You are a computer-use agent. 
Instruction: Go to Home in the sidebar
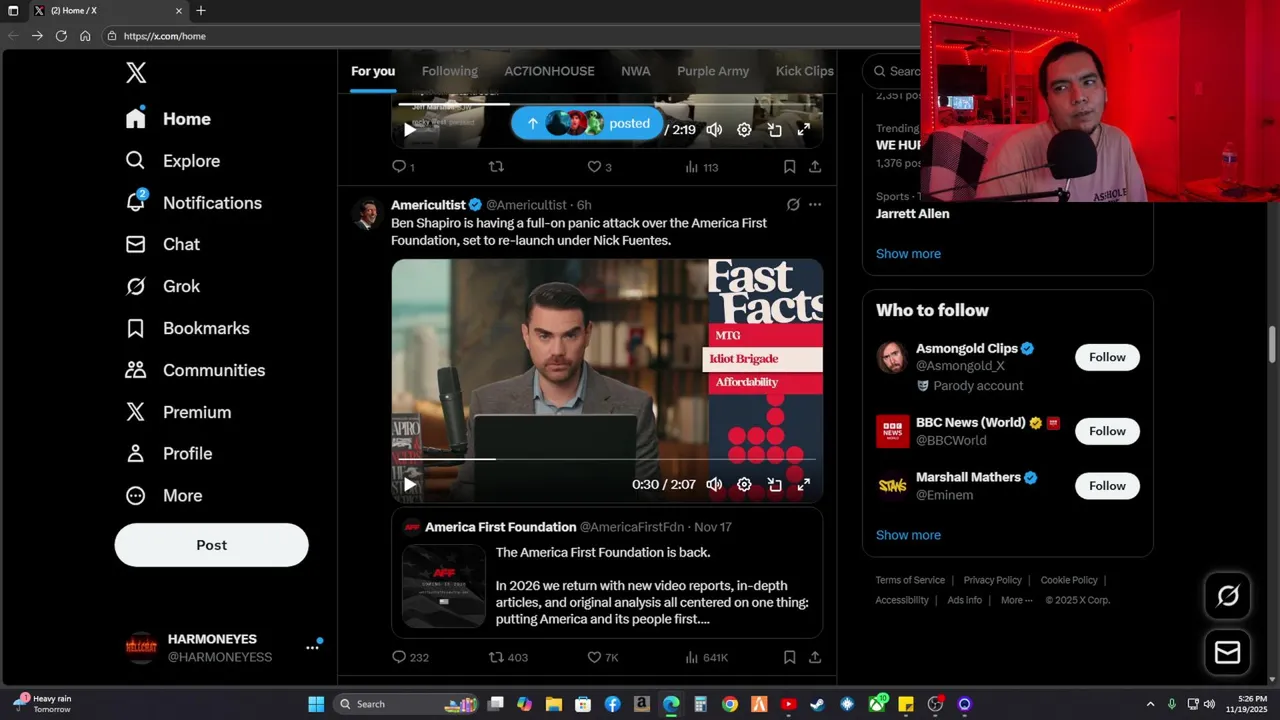[x=168, y=119]
